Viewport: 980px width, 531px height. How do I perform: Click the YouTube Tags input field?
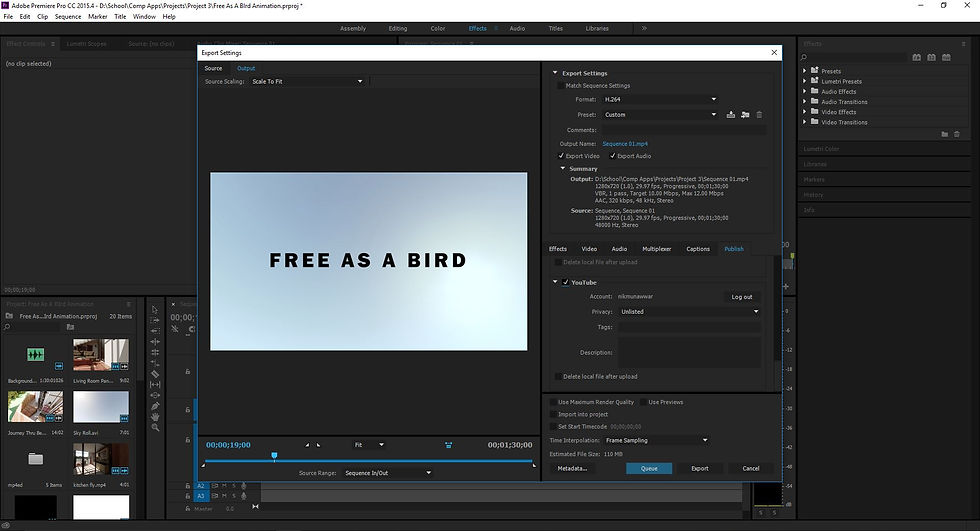click(x=689, y=327)
